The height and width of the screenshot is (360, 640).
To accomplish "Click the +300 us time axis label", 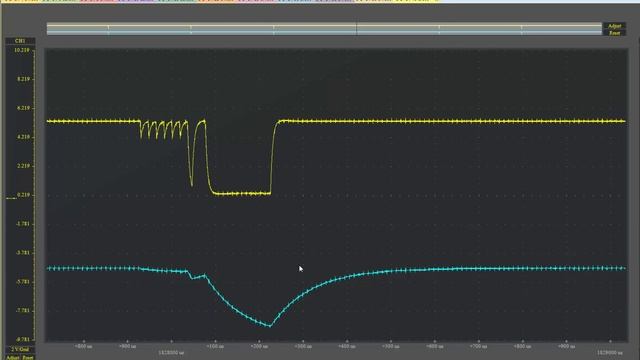I will pyautogui.click(x=303, y=347).
